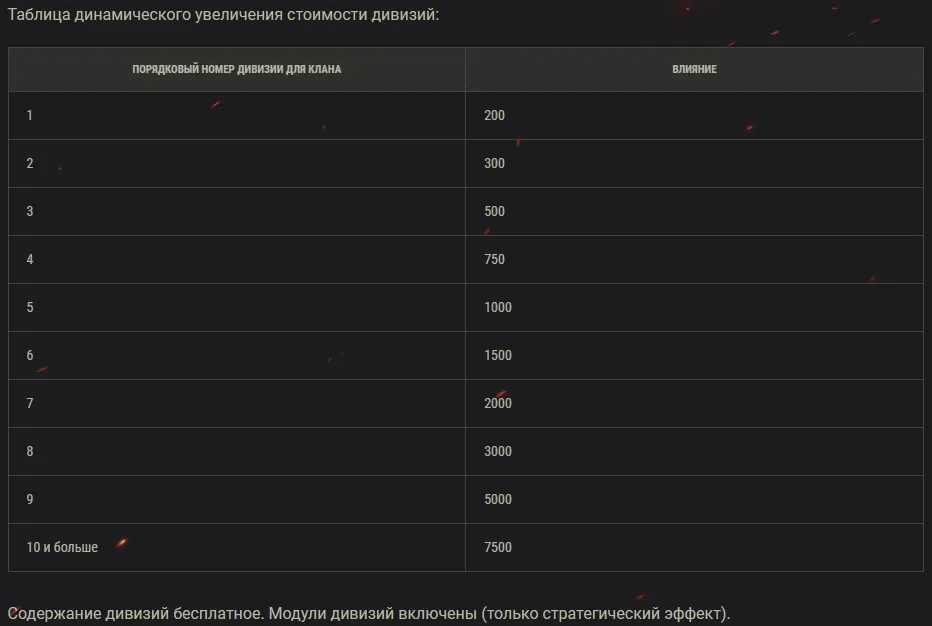Select the influence value 300 cell
The image size is (932, 626).
pos(494,164)
